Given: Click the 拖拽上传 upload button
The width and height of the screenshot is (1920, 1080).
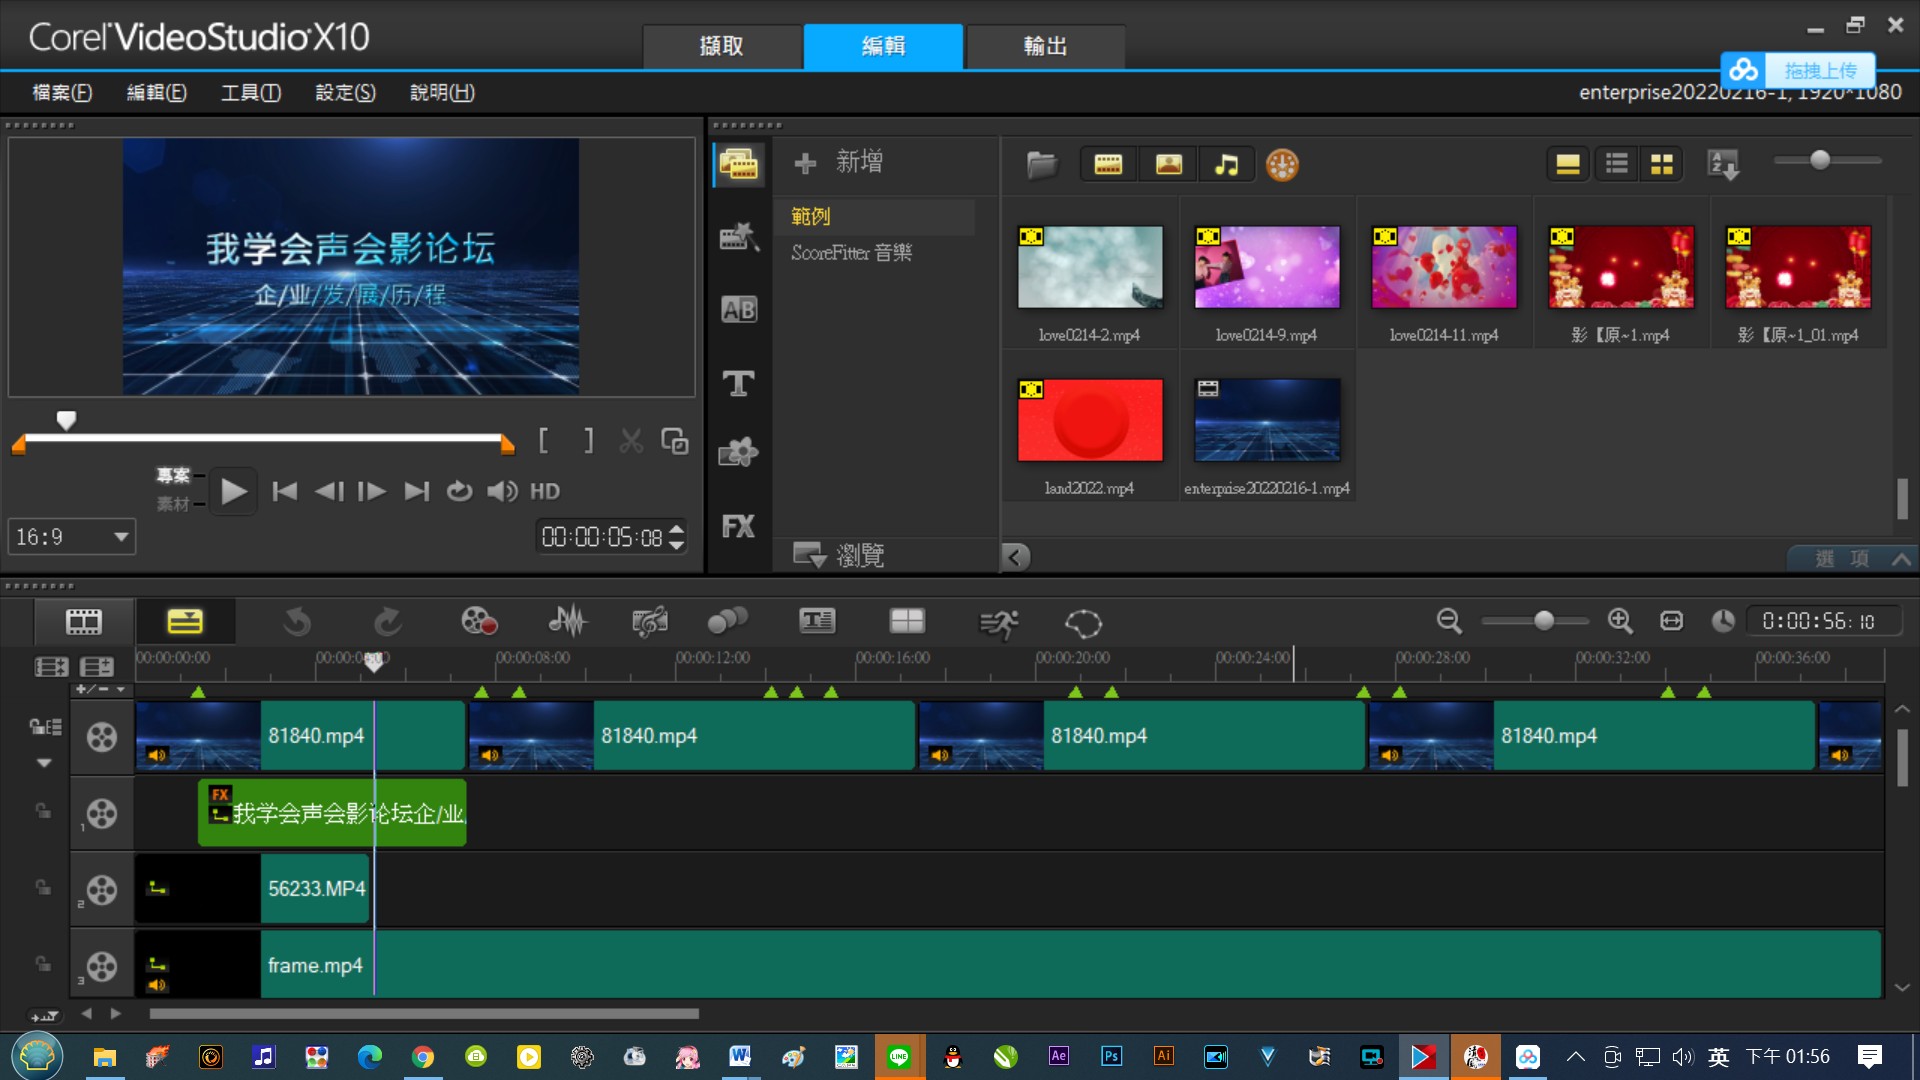Looking at the screenshot, I should [1798, 70].
